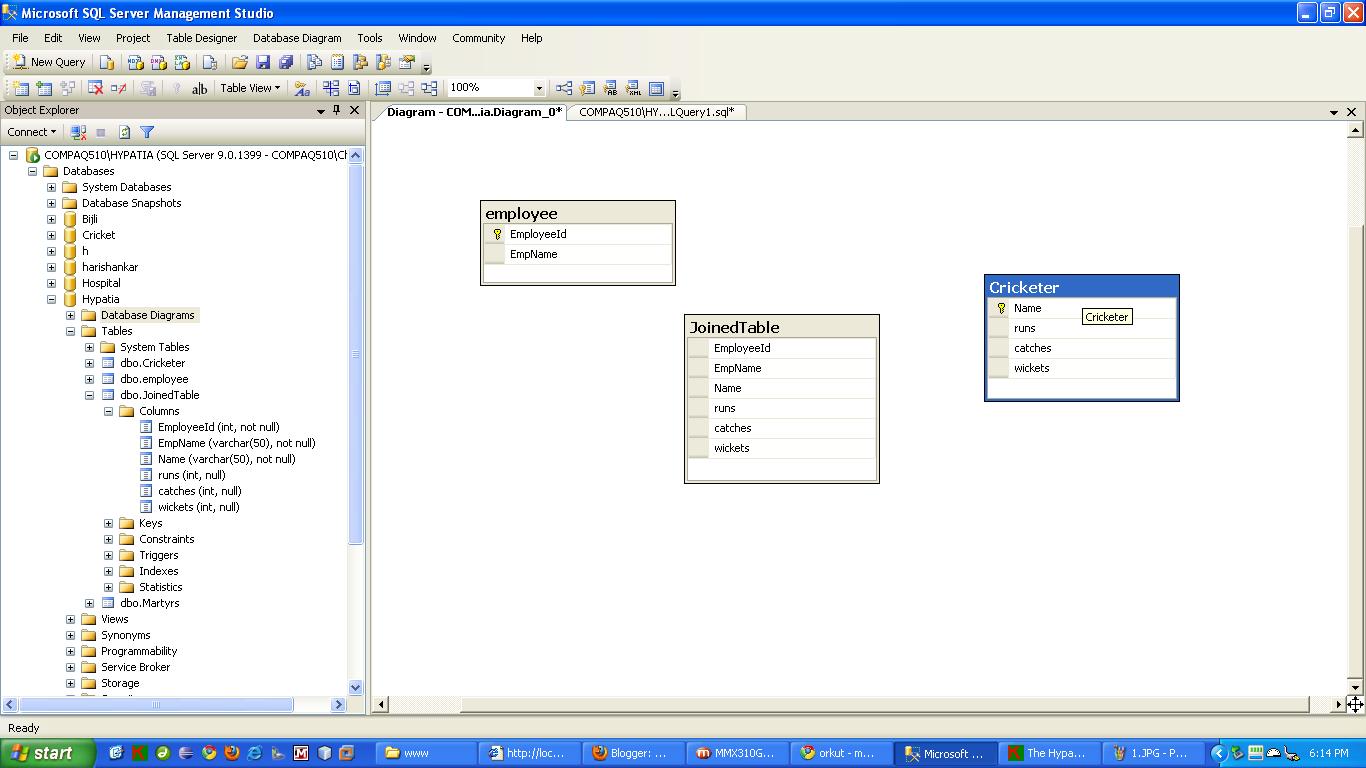Click the New Query button
This screenshot has height=768, width=1366.
click(x=48, y=62)
